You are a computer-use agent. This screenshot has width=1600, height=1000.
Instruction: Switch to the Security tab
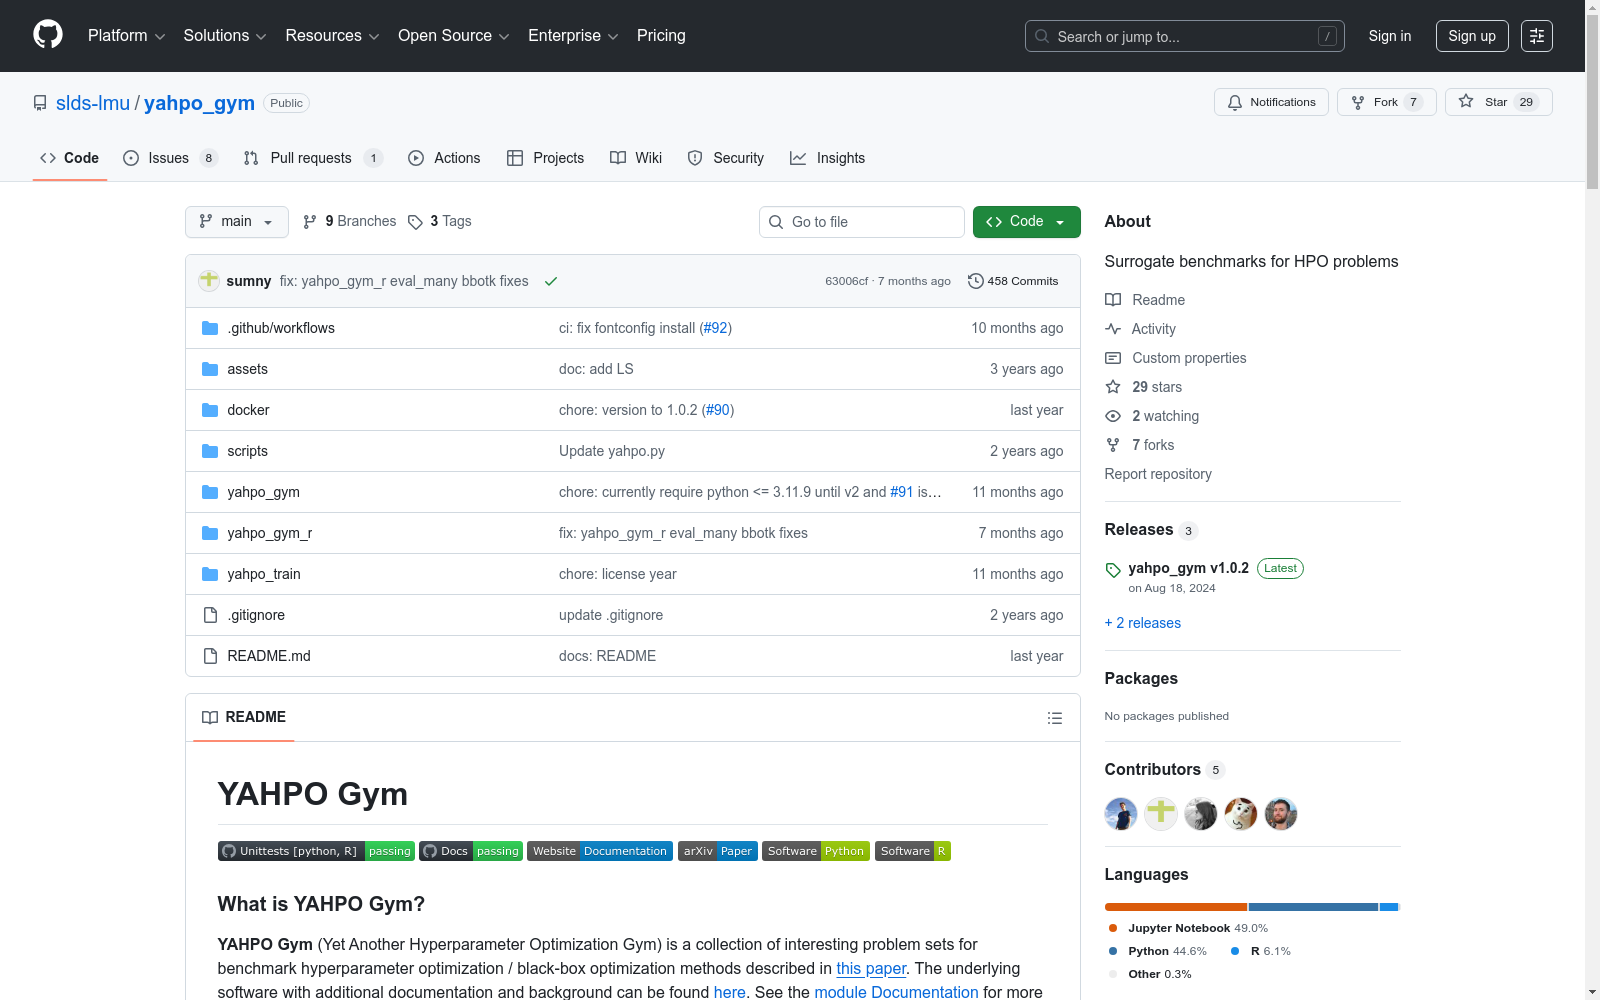[726, 158]
